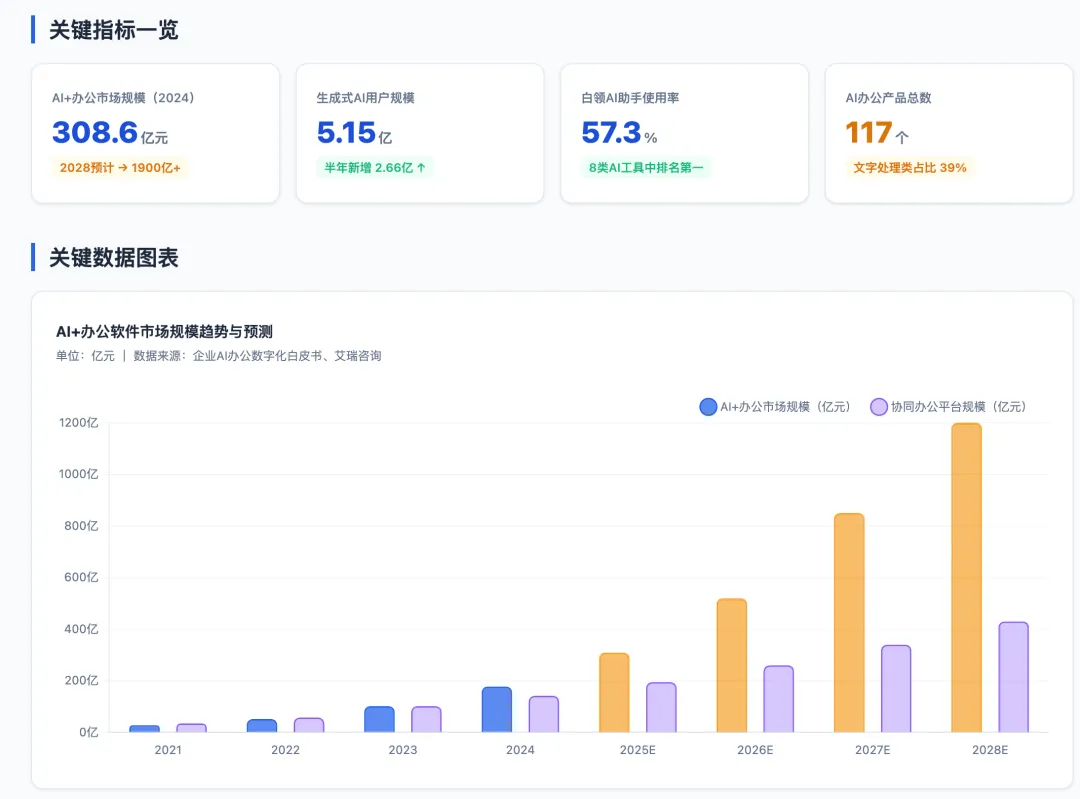Toggle the AI+办公市场规模 legend item

(x=775, y=407)
